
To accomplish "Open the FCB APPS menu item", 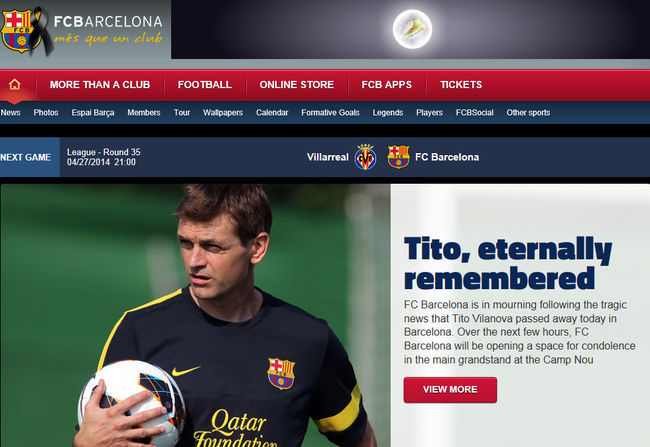I will (387, 85).
